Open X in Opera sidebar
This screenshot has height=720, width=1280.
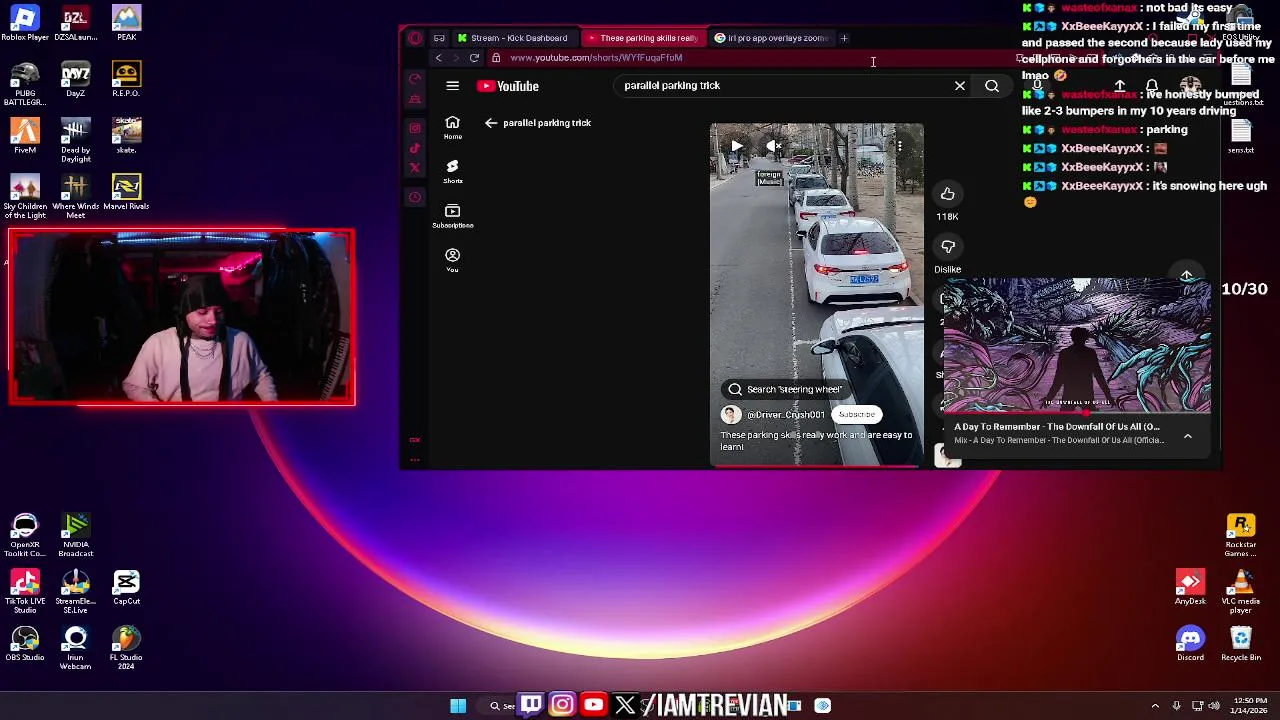point(415,167)
